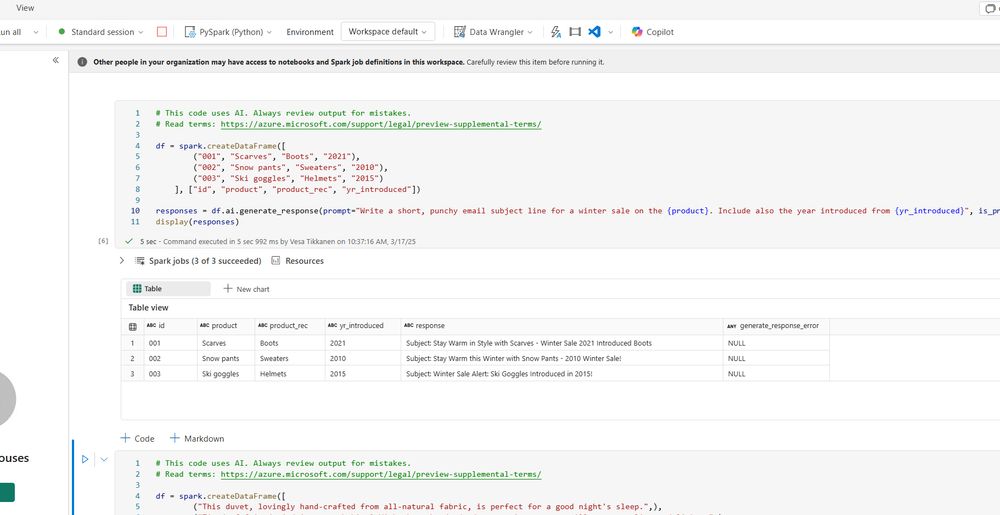
Task: Open the PySpark (Python) language dropdown
Action: point(228,32)
